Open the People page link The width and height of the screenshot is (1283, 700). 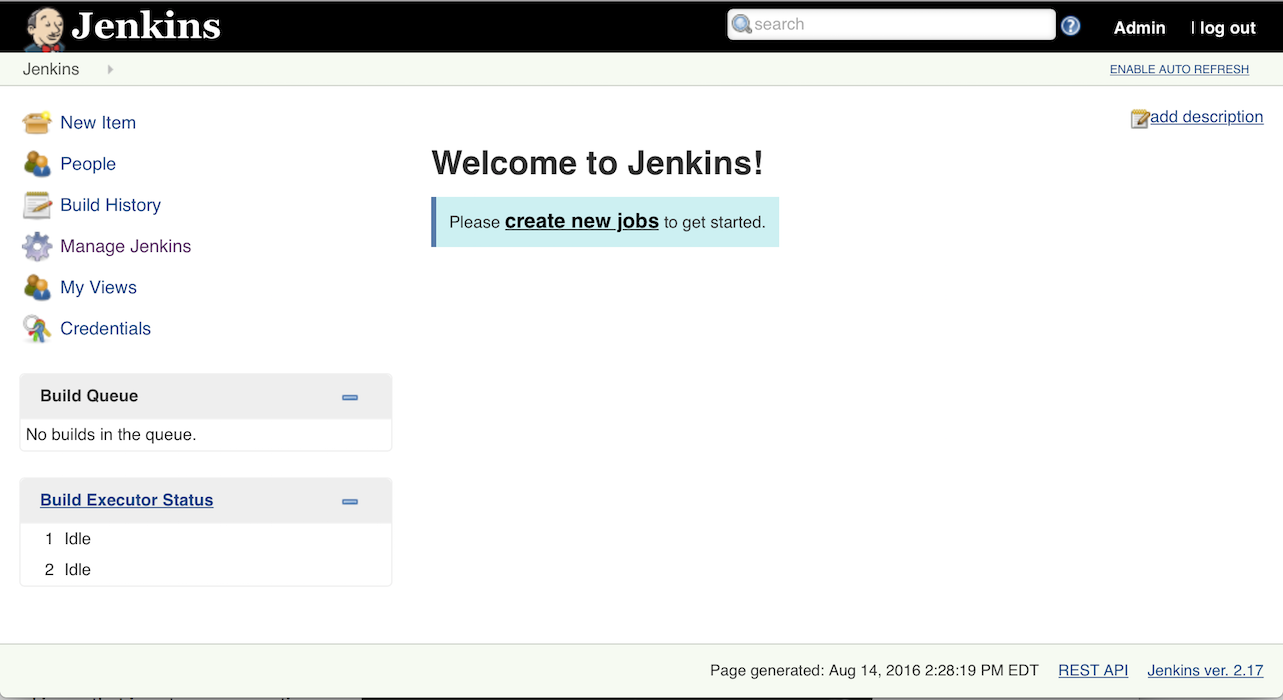point(88,164)
